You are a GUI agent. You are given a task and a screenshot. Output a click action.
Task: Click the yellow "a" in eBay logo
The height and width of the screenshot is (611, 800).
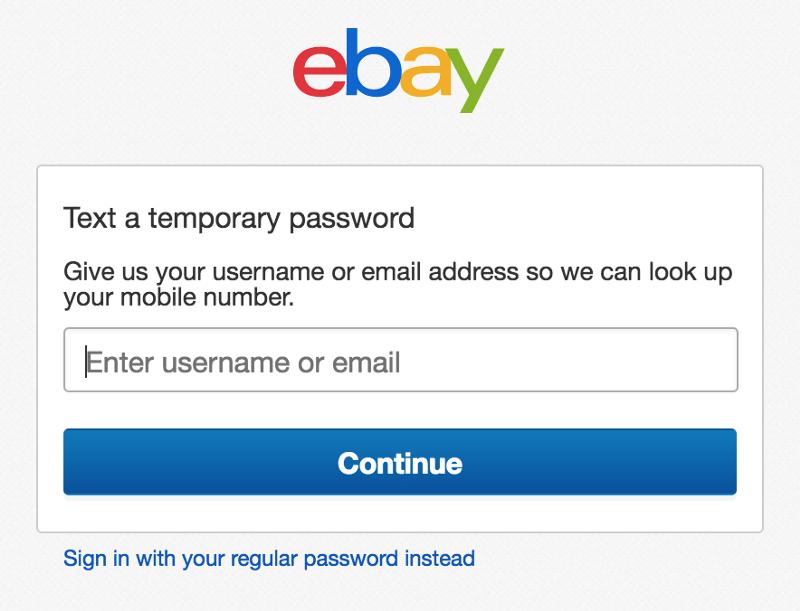point(426,70)
